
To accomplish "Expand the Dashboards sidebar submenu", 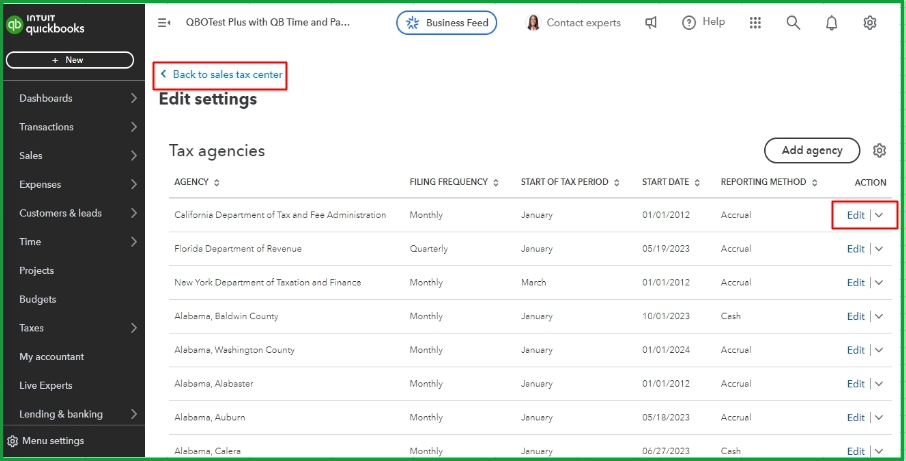I will click(x=134, y=98).
